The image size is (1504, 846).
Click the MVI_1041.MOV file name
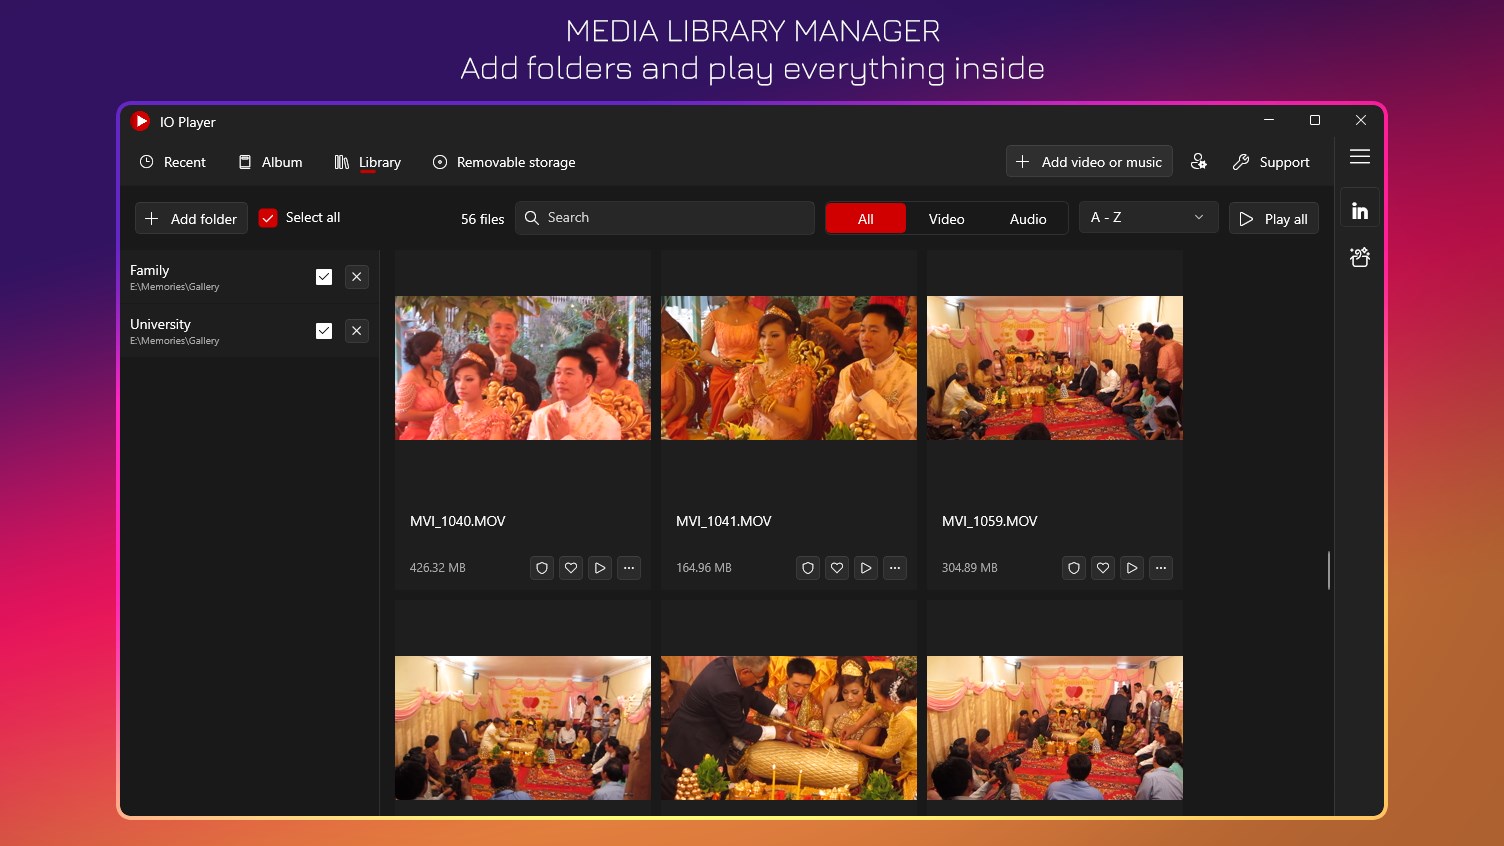(724, 521)
